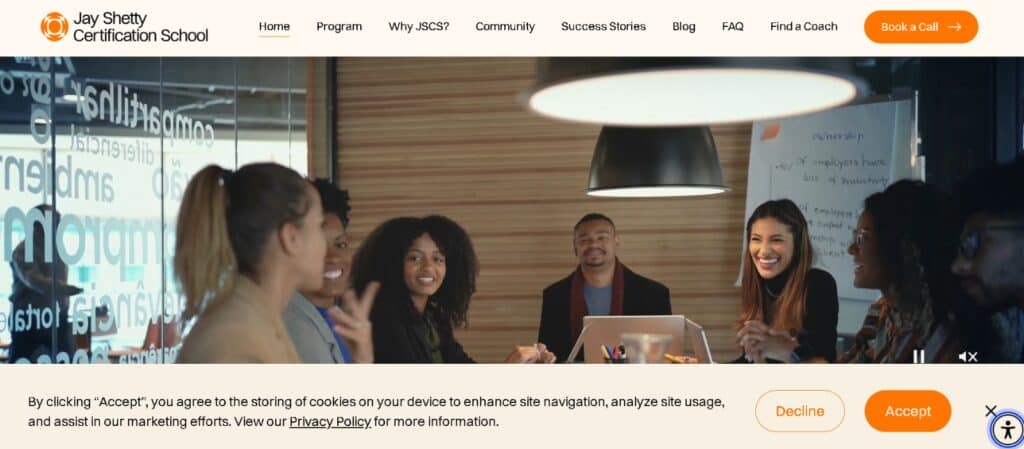Open the Privacy Policy link

(330, 422)
